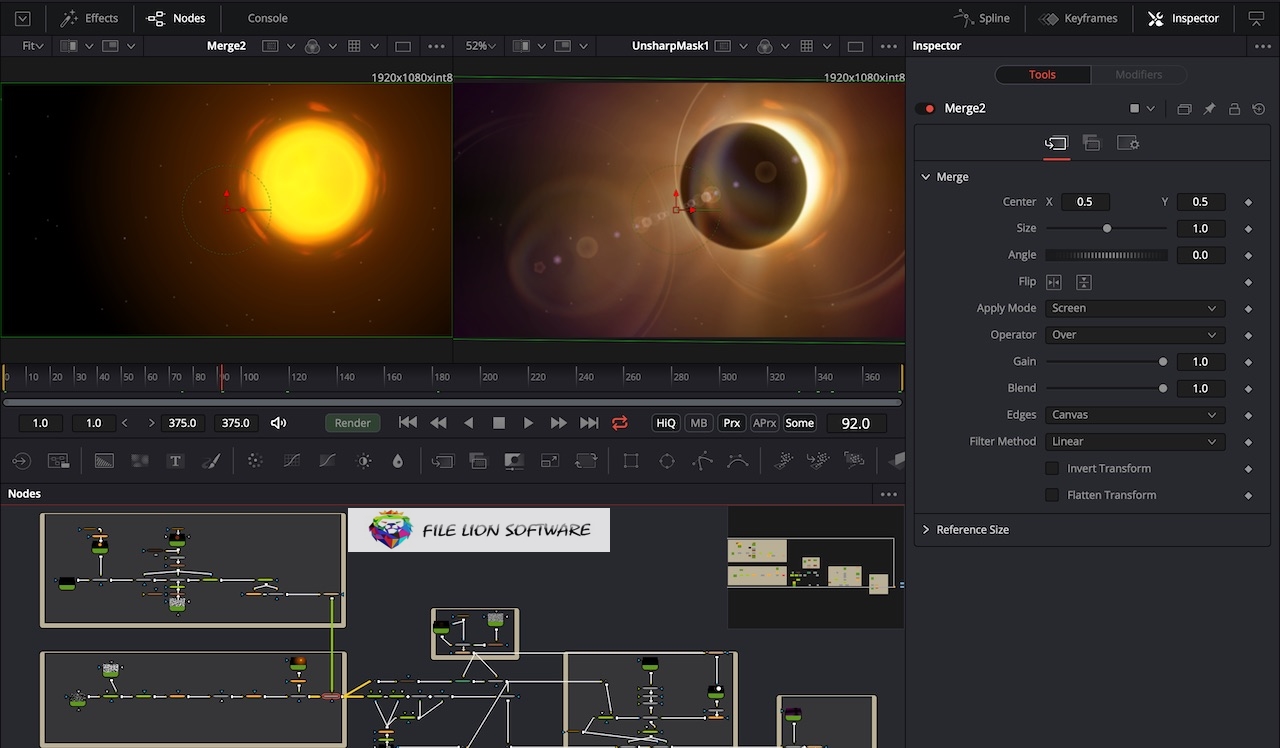Image resolution: width=1280 pixels, height=748 pixels.
Task: Add a MediaIn node from the toolbar
Action: coord(21,461)
